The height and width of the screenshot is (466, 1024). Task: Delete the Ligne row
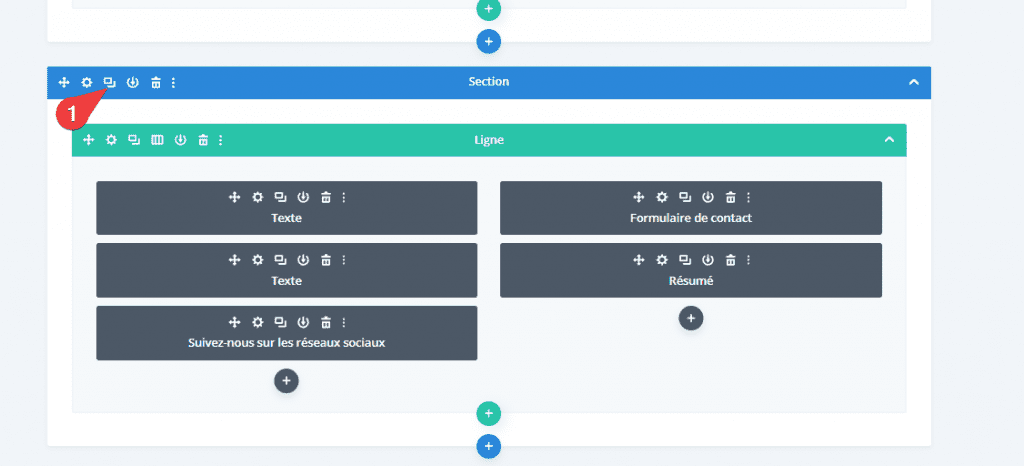(x=203, y=140)
